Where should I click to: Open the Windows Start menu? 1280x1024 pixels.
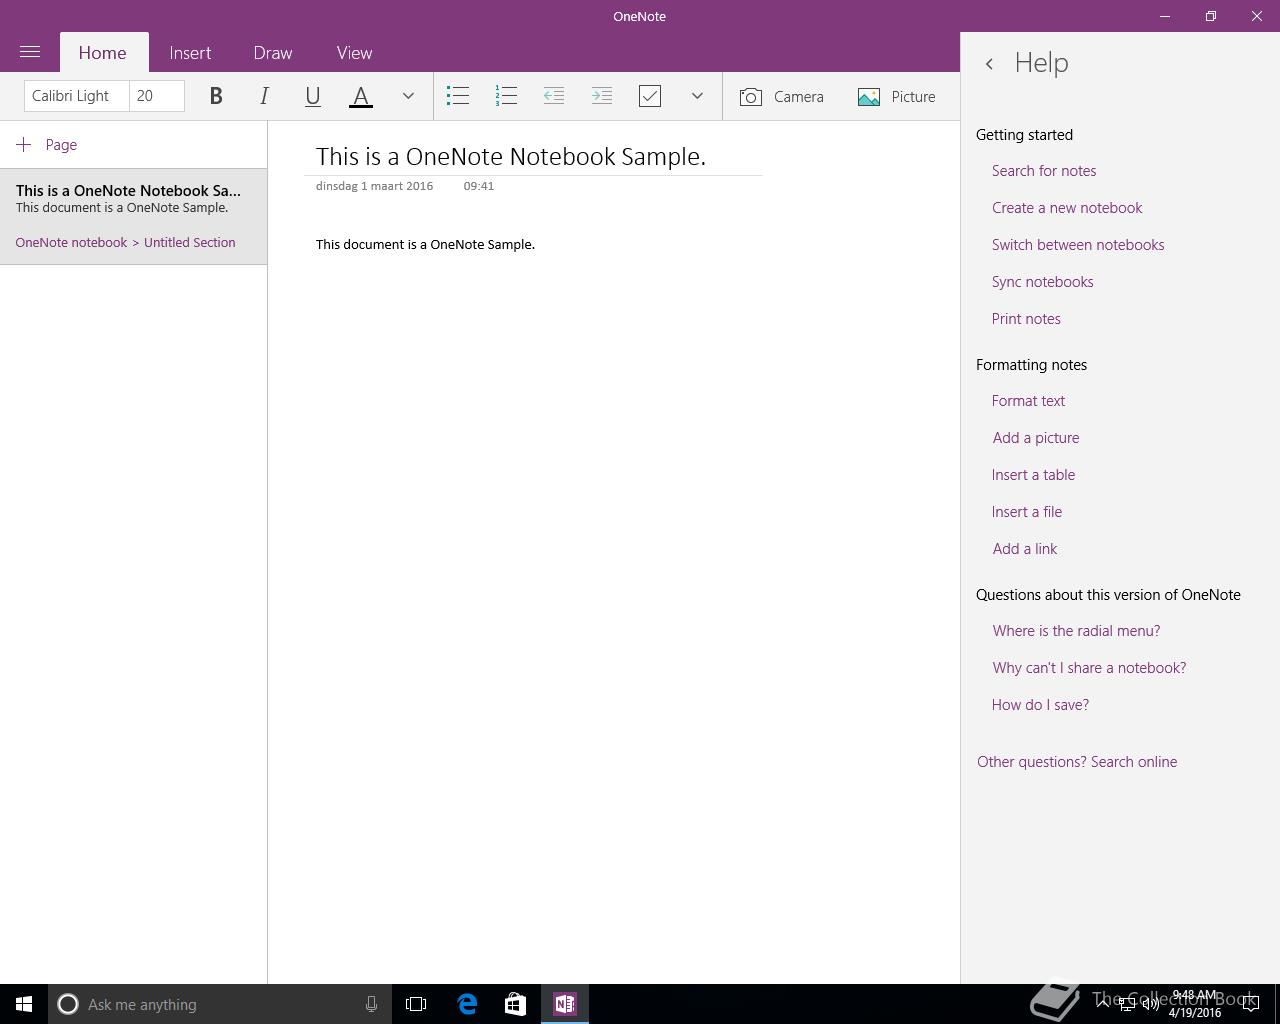pos(24,1004)
